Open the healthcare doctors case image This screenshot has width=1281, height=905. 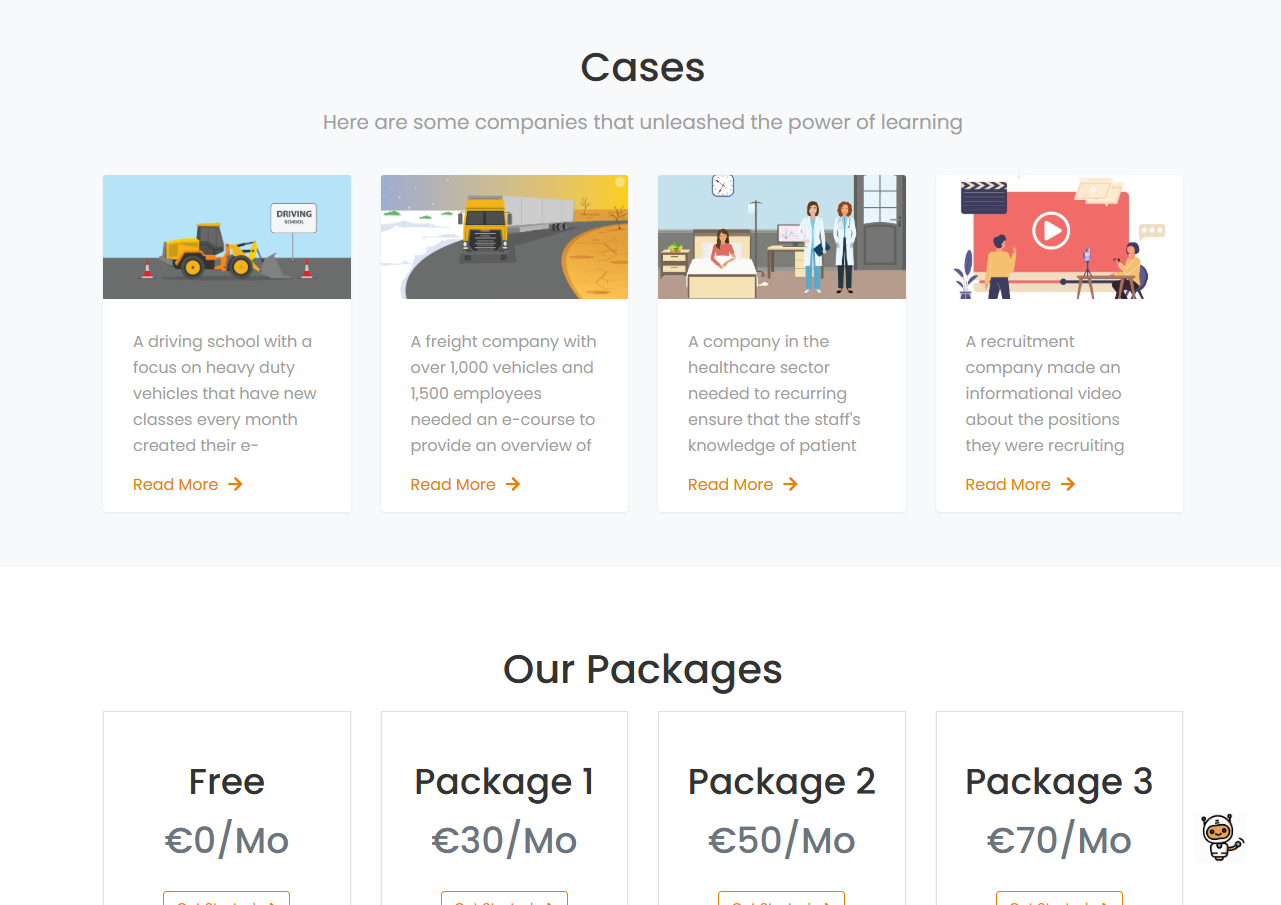782,237
